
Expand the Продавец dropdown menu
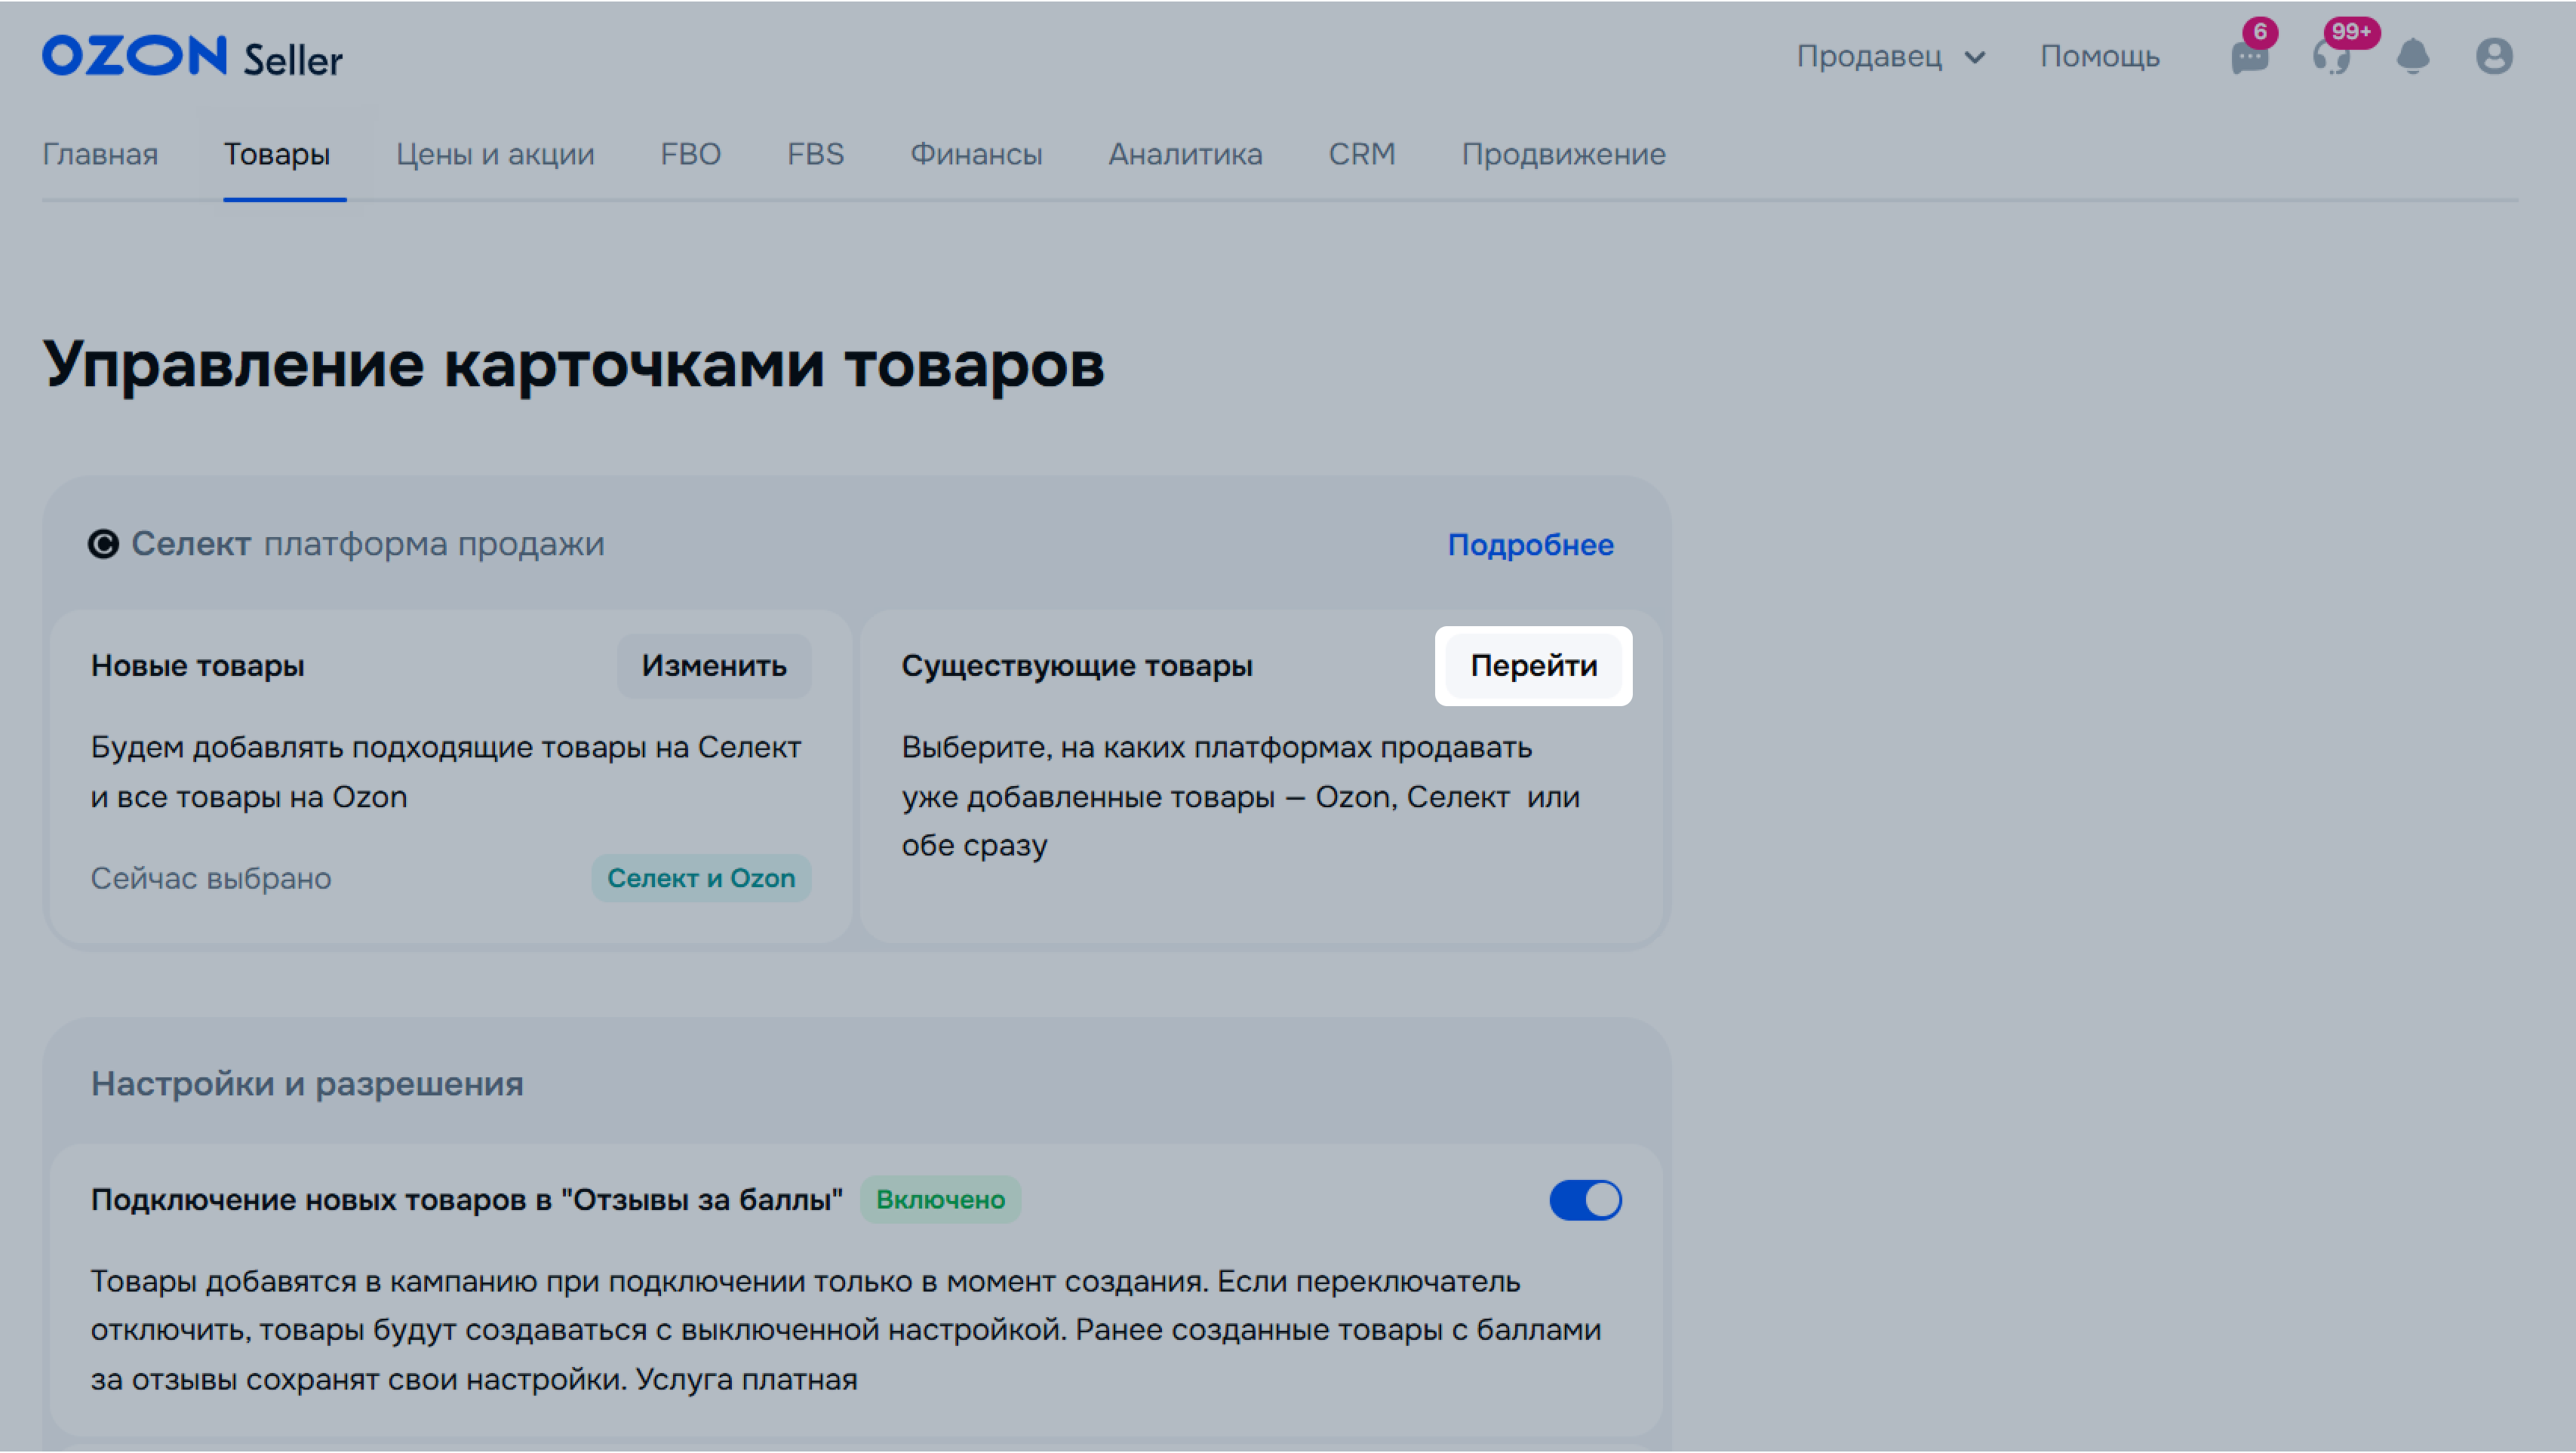click(x=1890, y=56)
